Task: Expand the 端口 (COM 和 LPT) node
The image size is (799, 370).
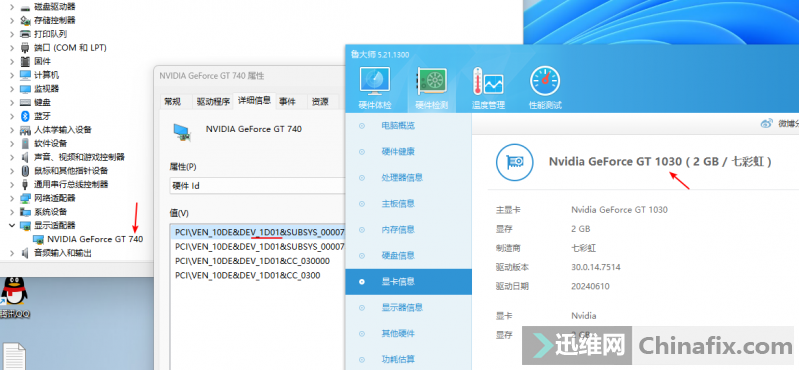Action: pos(12,47)
